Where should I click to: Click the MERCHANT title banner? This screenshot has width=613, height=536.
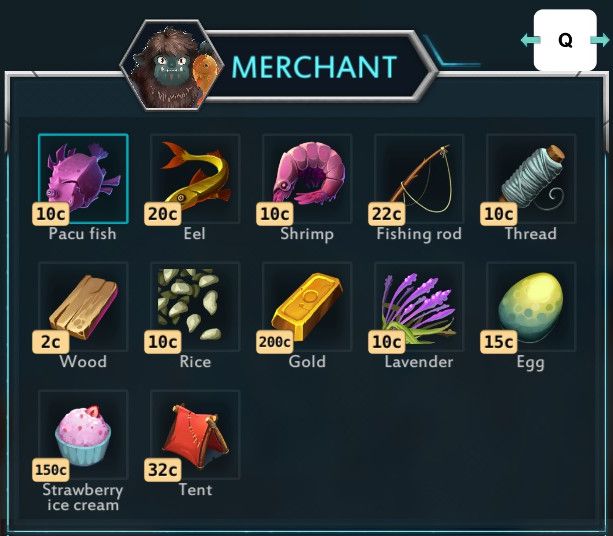[315, 66]
